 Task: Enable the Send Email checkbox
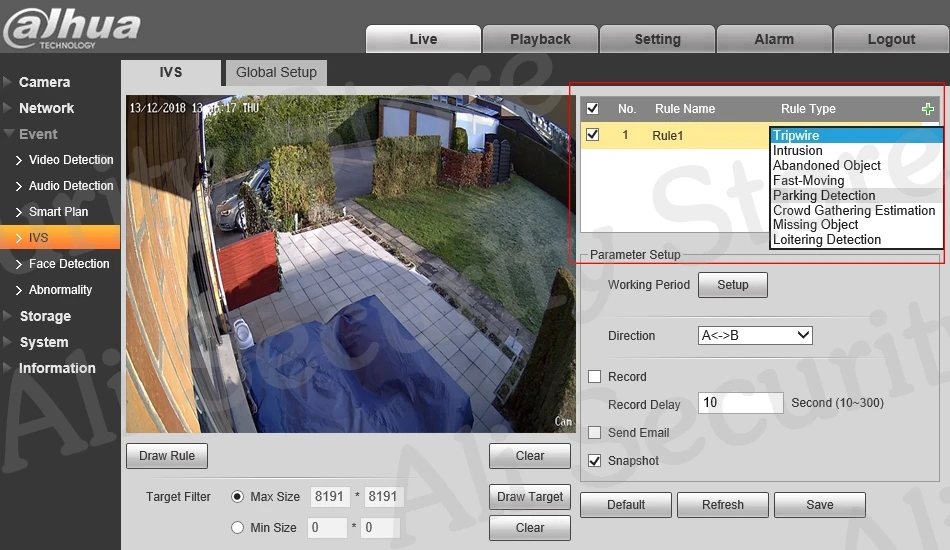tap(594, 432)
